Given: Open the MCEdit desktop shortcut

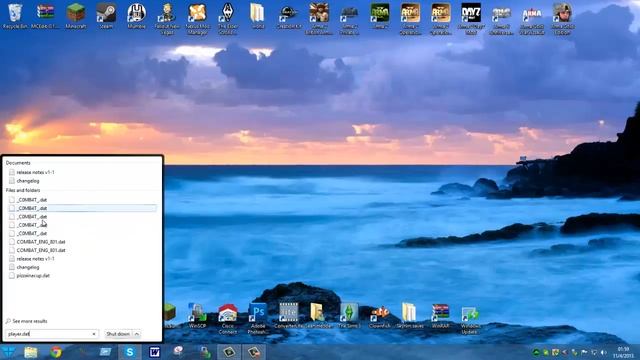Looking at the screenshot, I should tap(45, 16).
